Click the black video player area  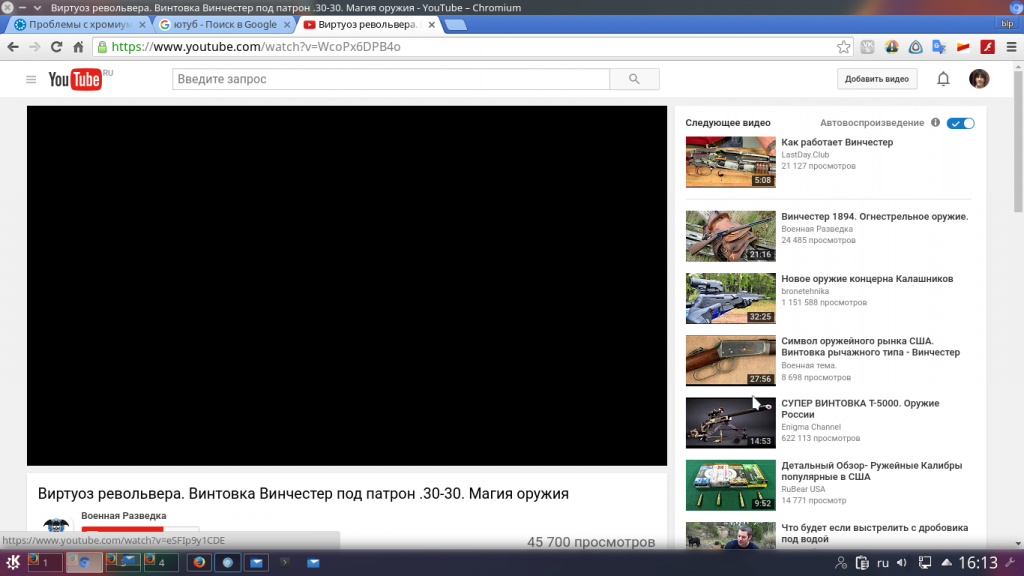(347, 285)
